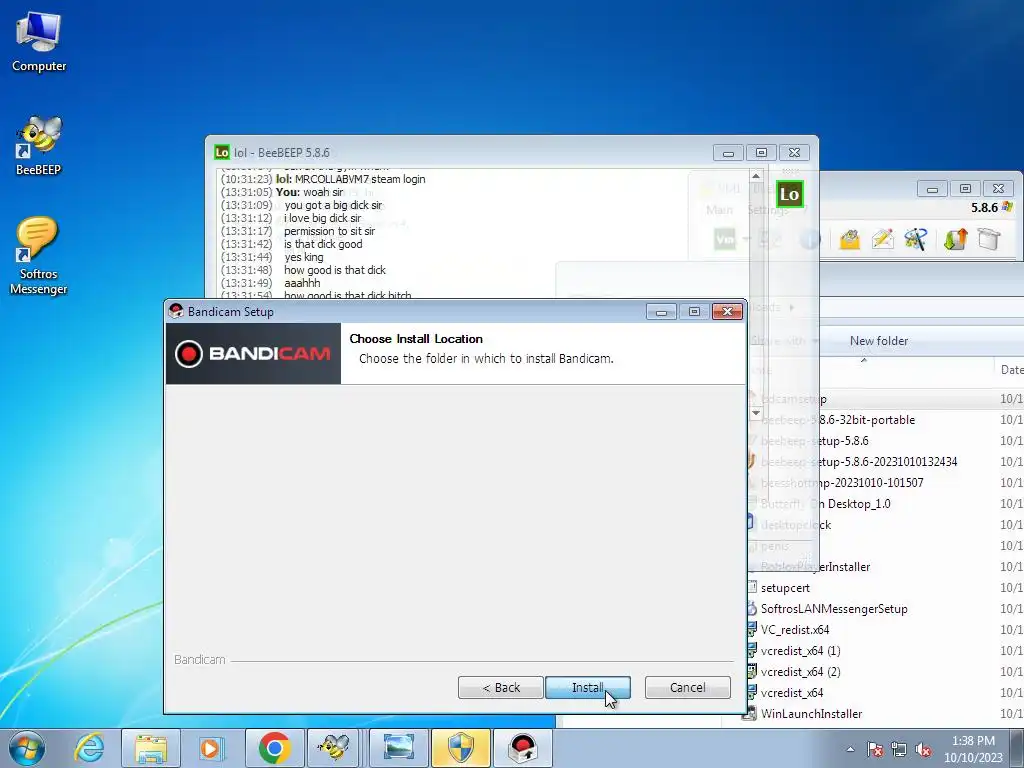Open Windows Media Player from taskbar
Image resolution: width=1024 pixels, height=768 pixels.
[x=210, y=748]
